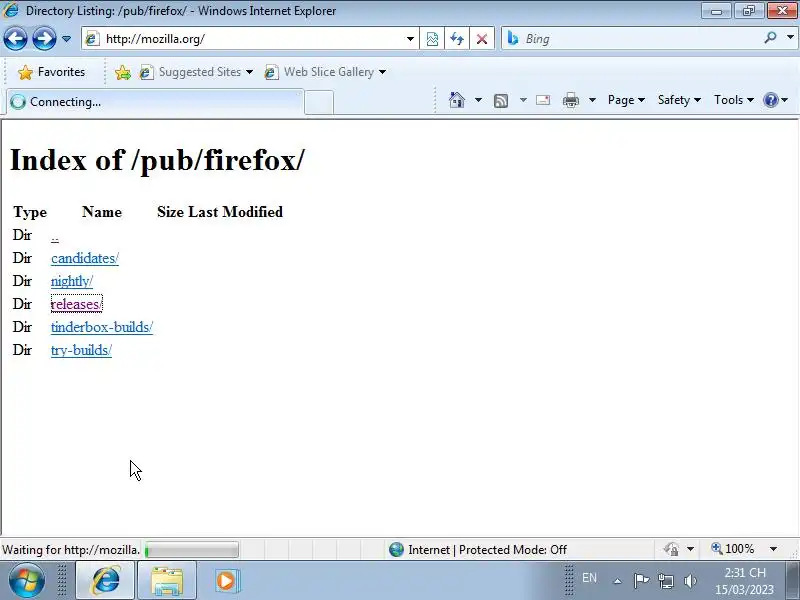Open the releases/ directory link
This screenshot has width=800, height=600.
[x=77, y=304]
